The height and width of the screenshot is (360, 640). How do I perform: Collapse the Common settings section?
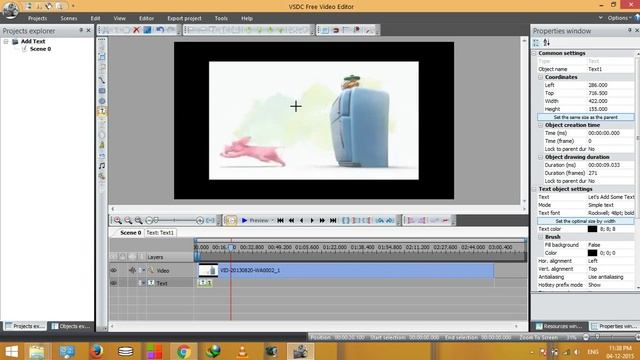pos(534,53)
